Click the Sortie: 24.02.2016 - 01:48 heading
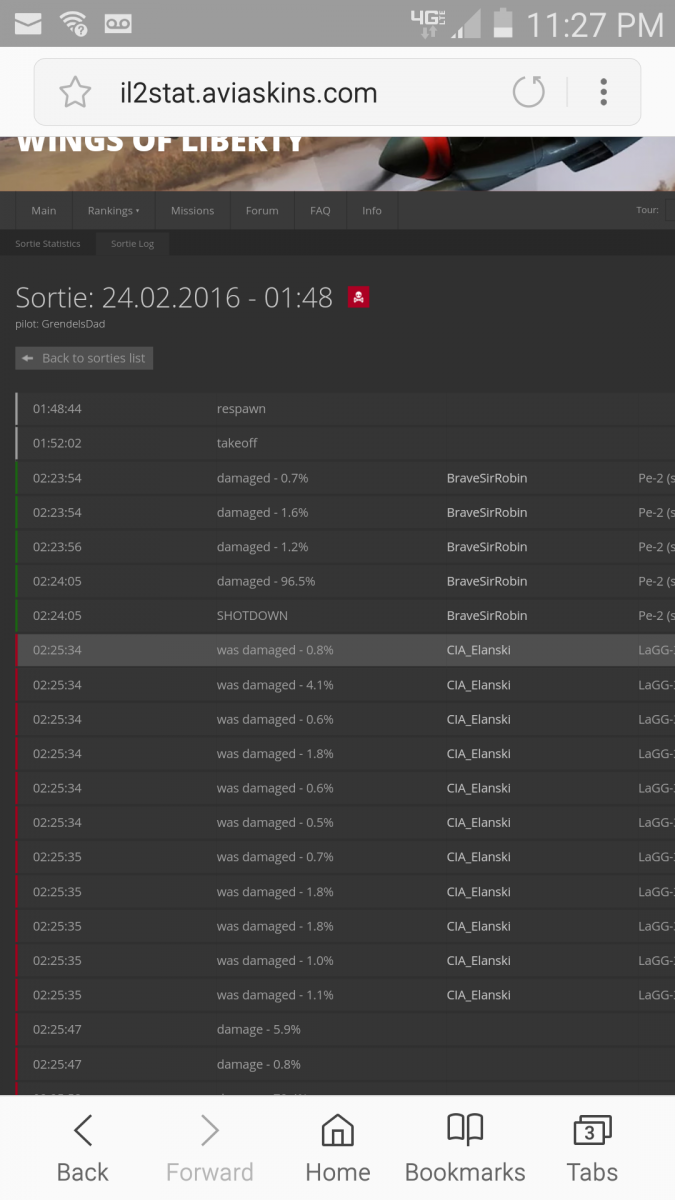The width and height of the screenshot is (675, 1200). click(174, 297)
